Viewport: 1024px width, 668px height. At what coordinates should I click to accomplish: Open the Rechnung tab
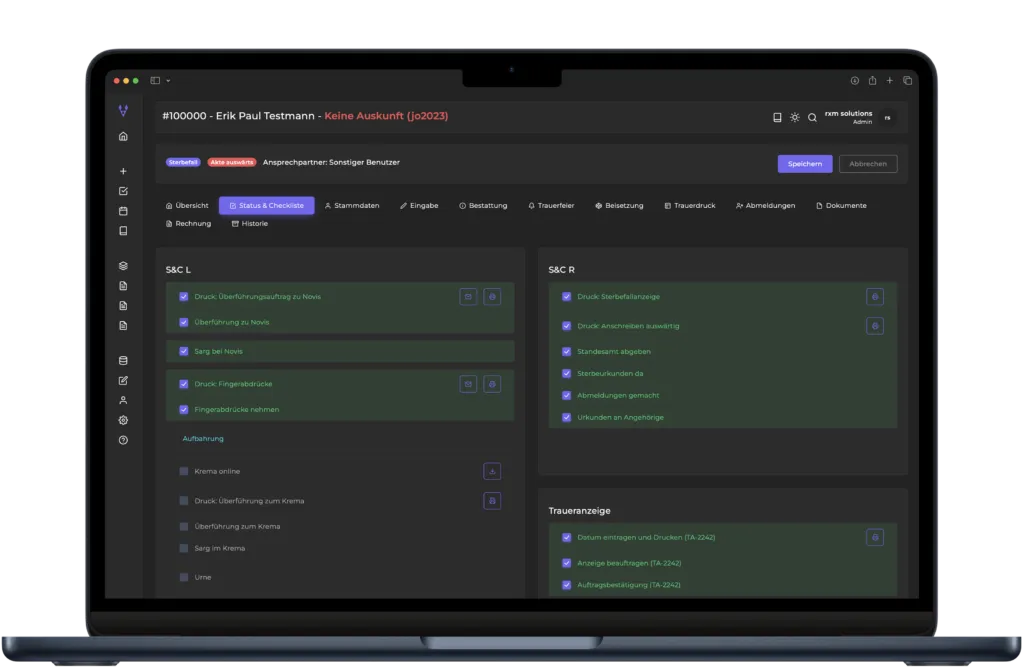point(188,223)
